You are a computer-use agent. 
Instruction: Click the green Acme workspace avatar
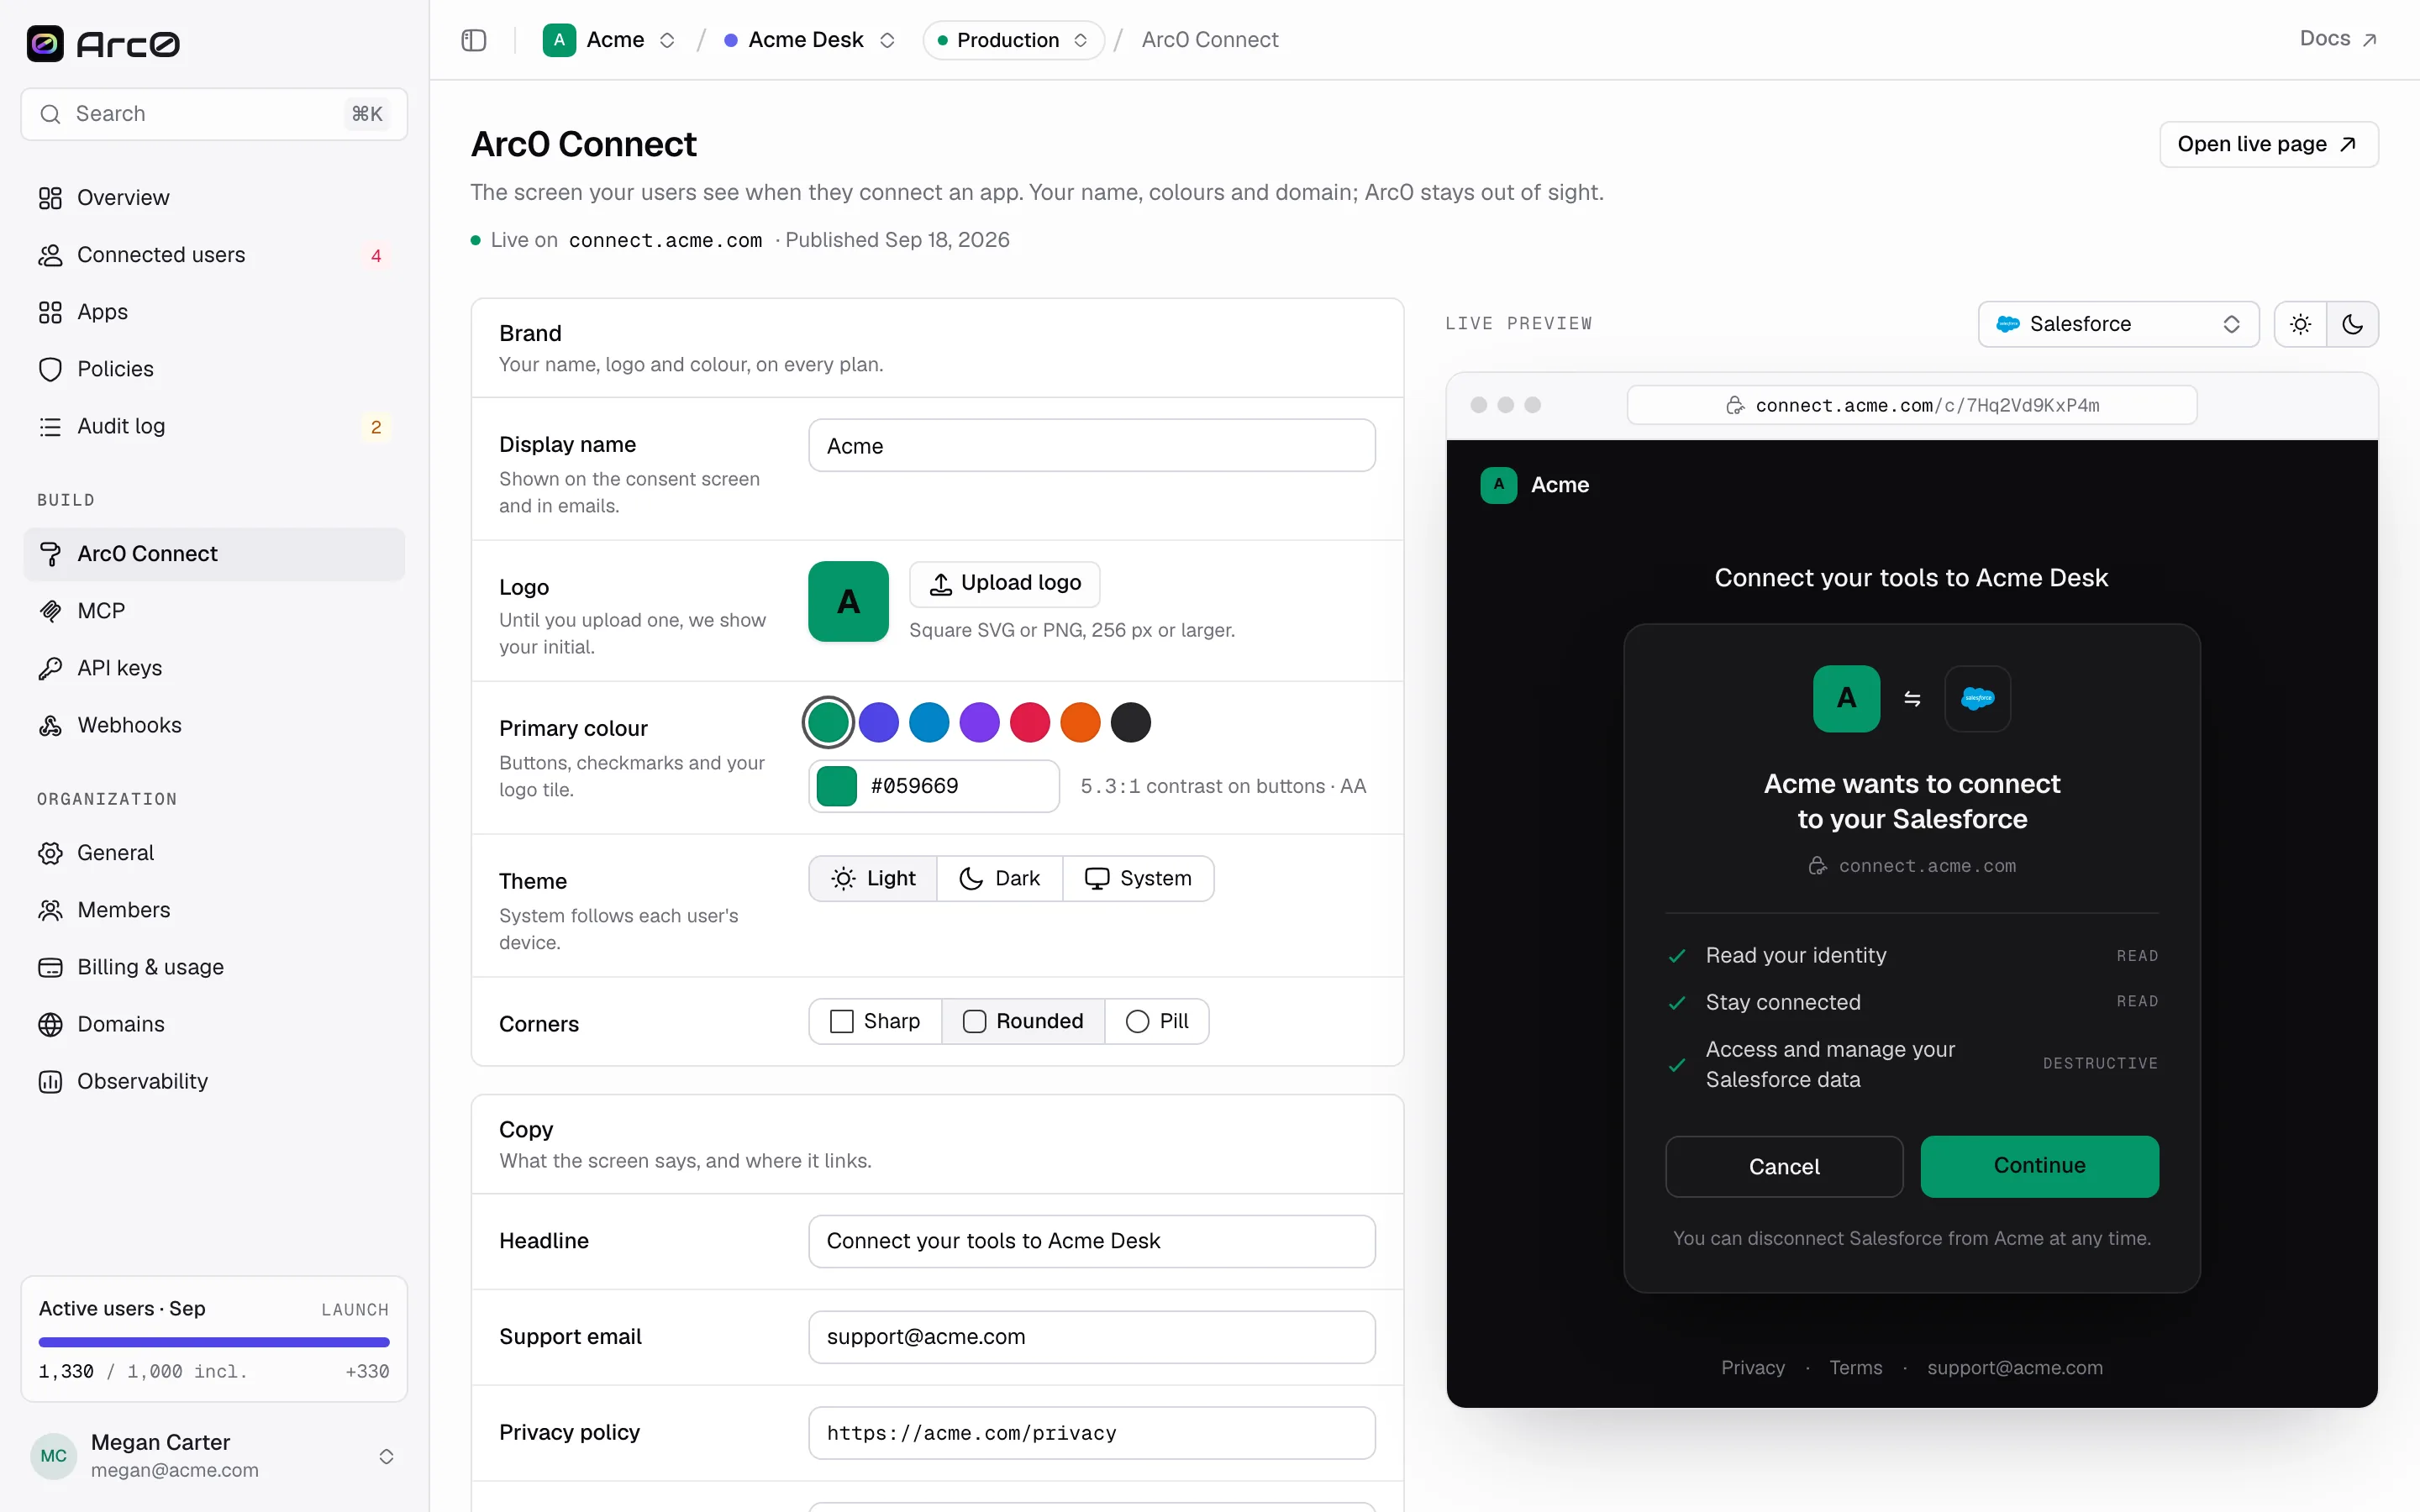point(559,40)
